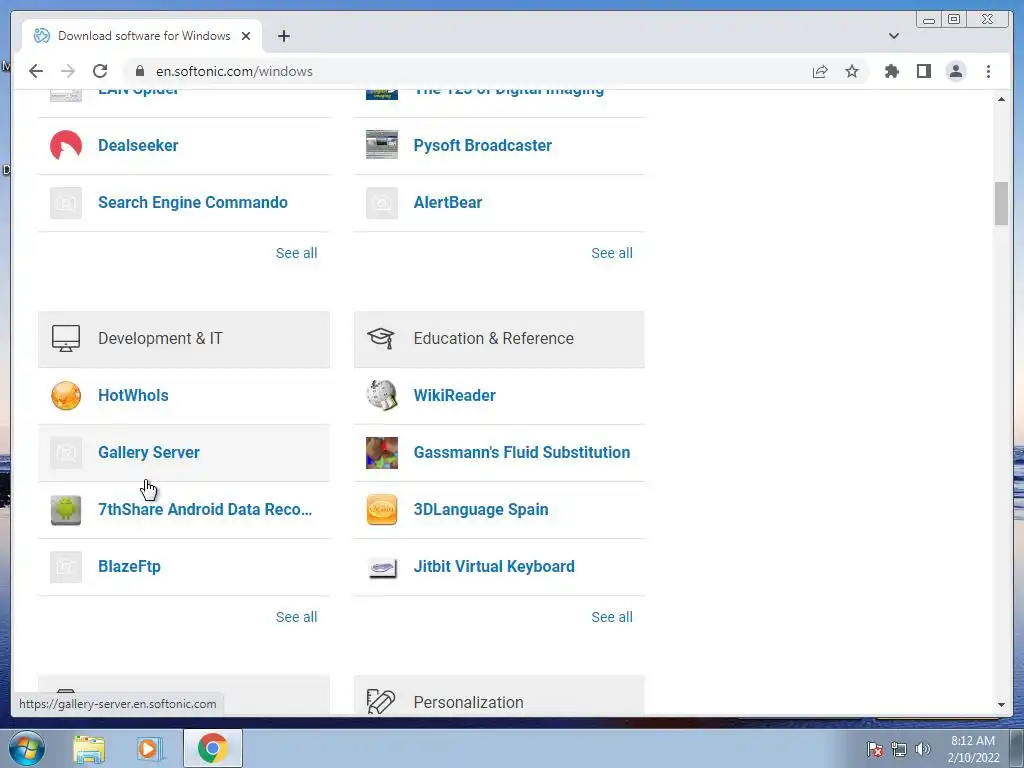Open a new tab with the plus button

[x=283, y=36]
